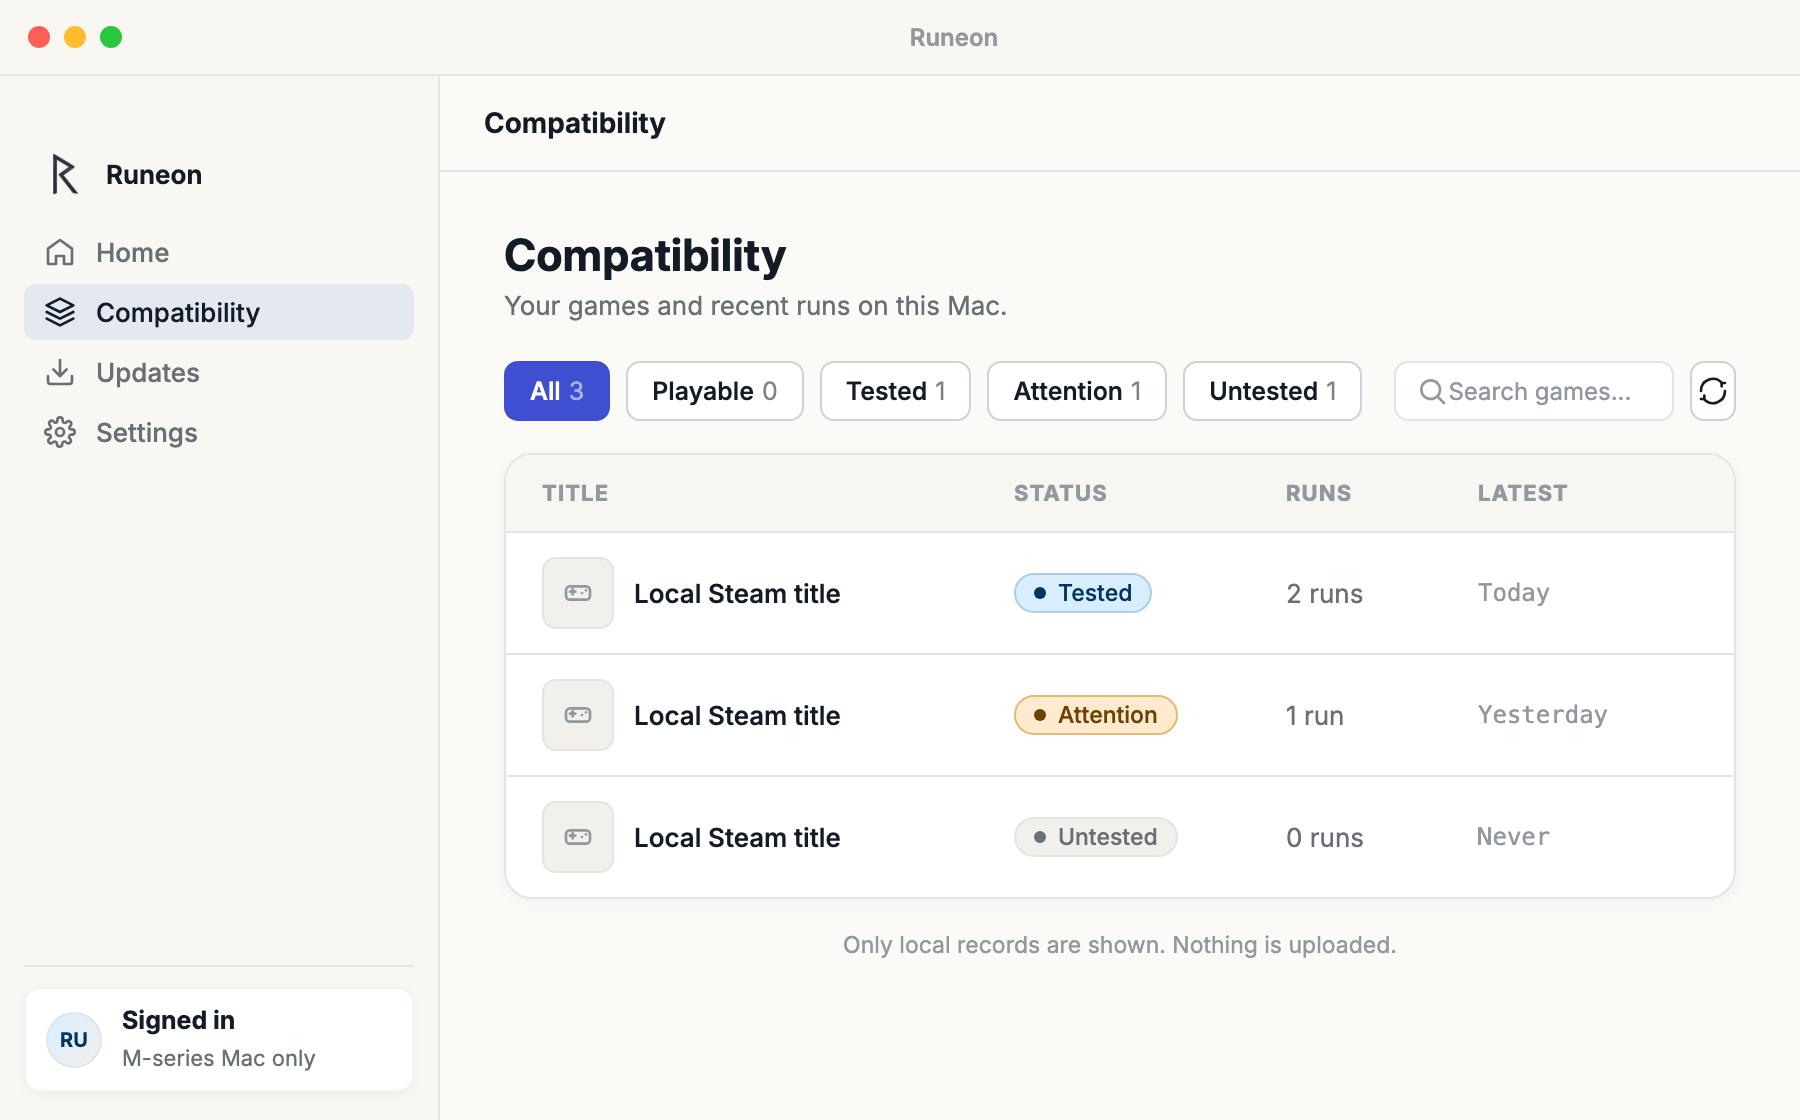The image size is (1800, 1120).
Task: Click the Home house icon
Action: (60, 252)
